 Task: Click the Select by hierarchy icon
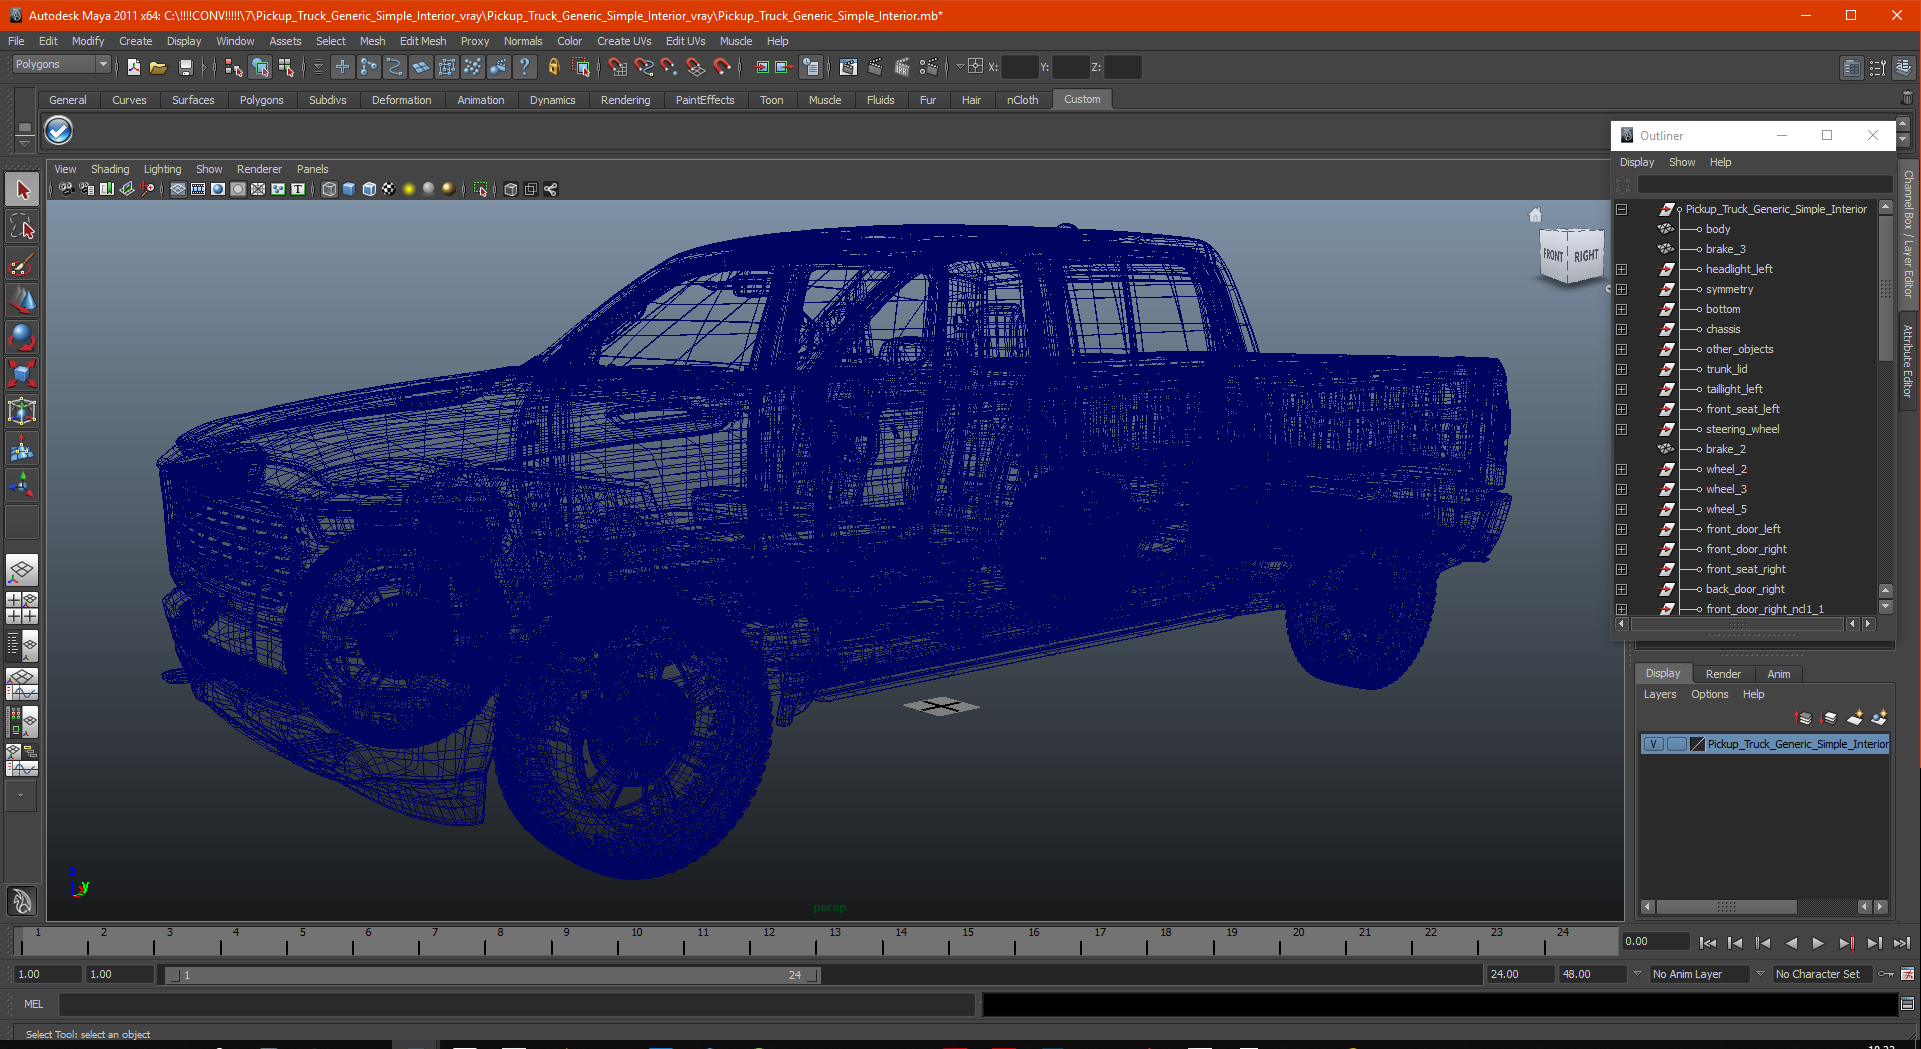coord(234,67)
